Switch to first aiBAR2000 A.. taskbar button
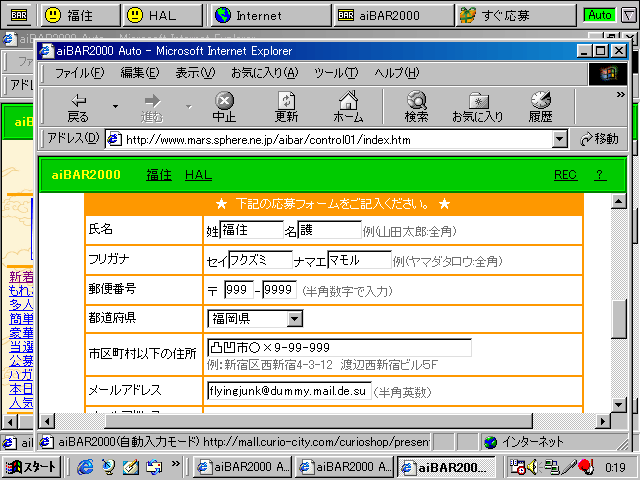Image resolution: width=640 pixels, height=480 pixels. (242, 467)
